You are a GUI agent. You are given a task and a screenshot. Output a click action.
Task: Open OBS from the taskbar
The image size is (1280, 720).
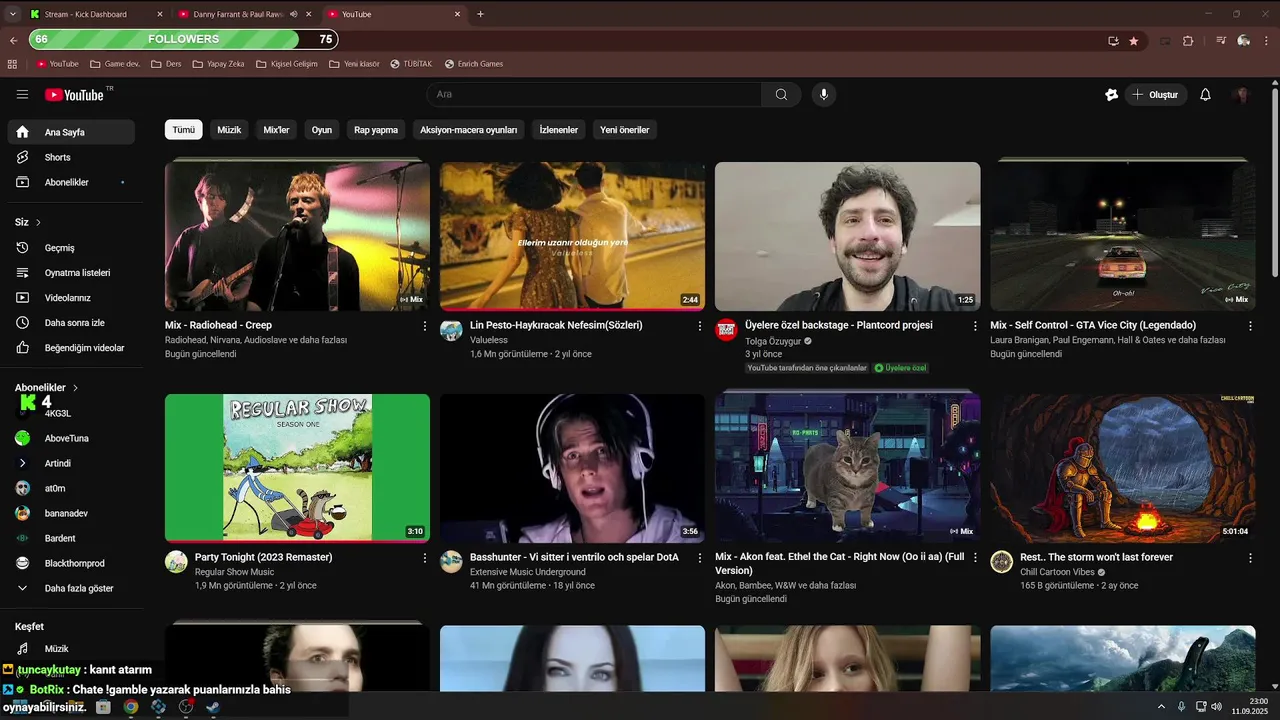point(186,707)
